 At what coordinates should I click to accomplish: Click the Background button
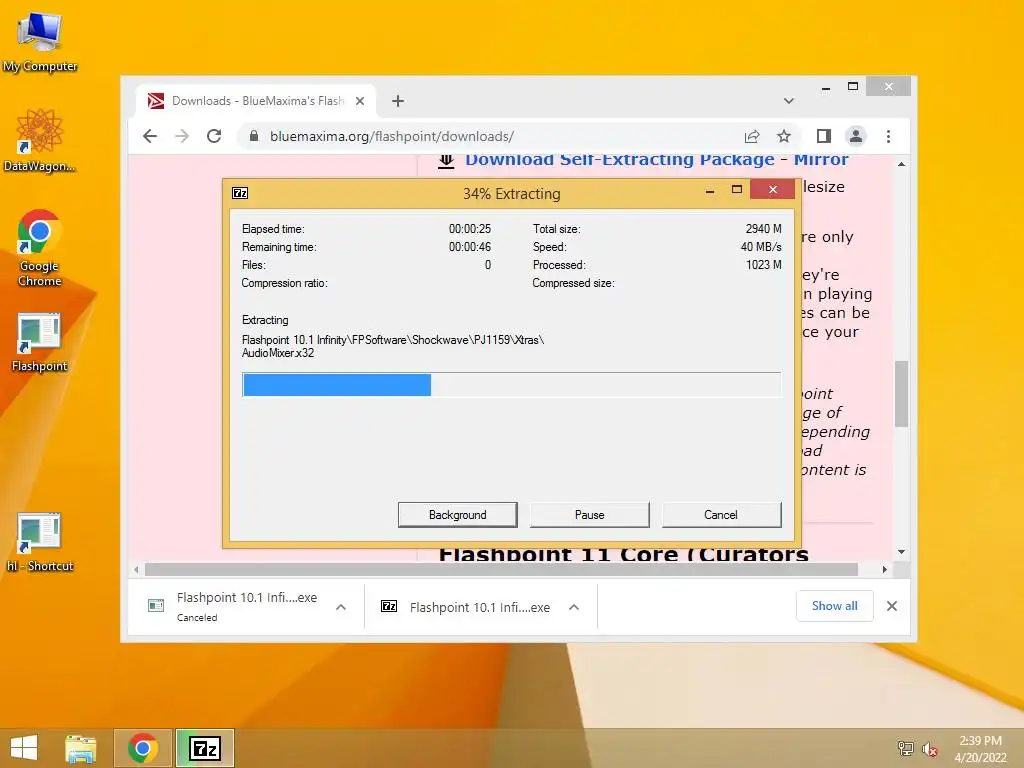[x=458, y=515]
